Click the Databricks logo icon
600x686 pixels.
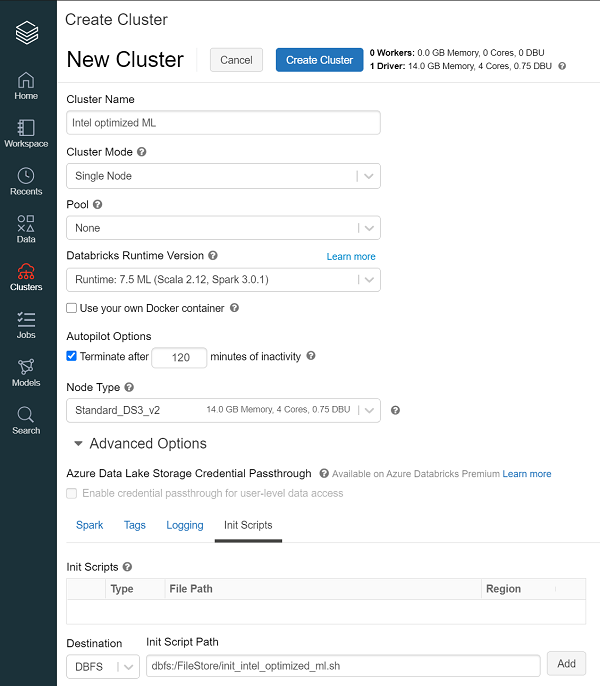[x=27, y=33]
